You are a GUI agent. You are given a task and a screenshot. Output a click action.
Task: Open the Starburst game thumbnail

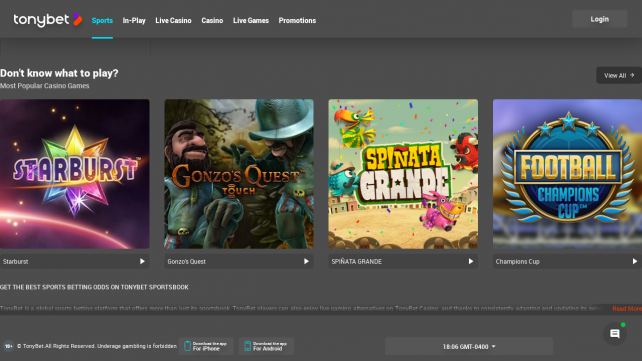pos(75,174)
